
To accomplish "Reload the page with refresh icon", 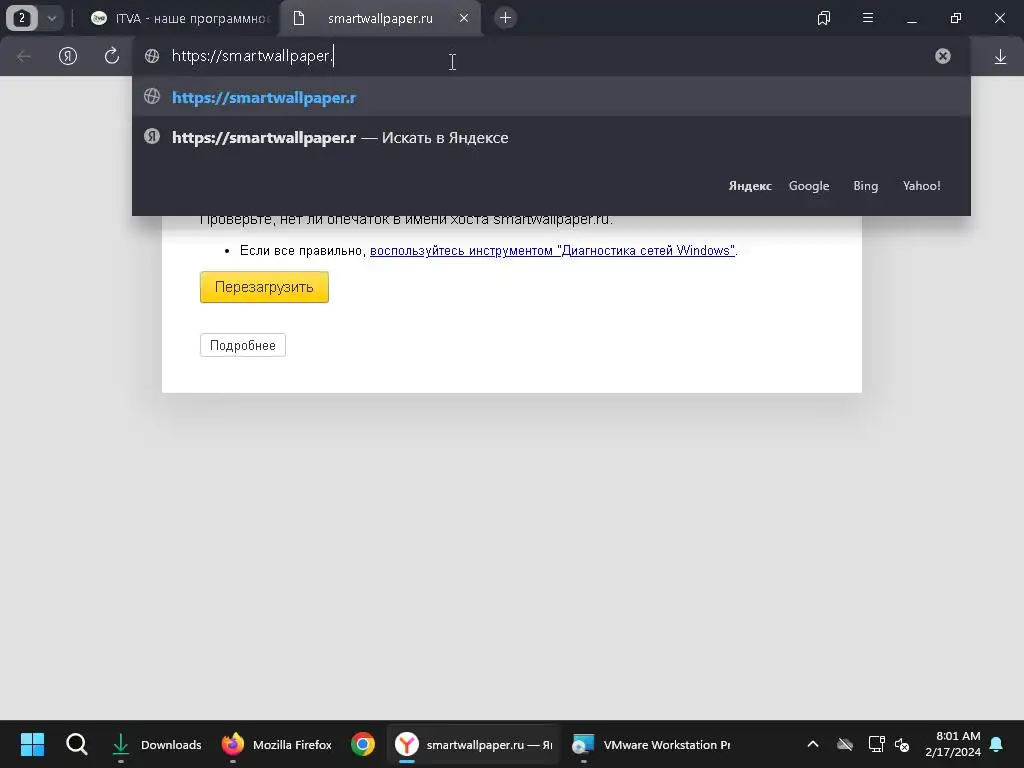I will tap(112, 56).
